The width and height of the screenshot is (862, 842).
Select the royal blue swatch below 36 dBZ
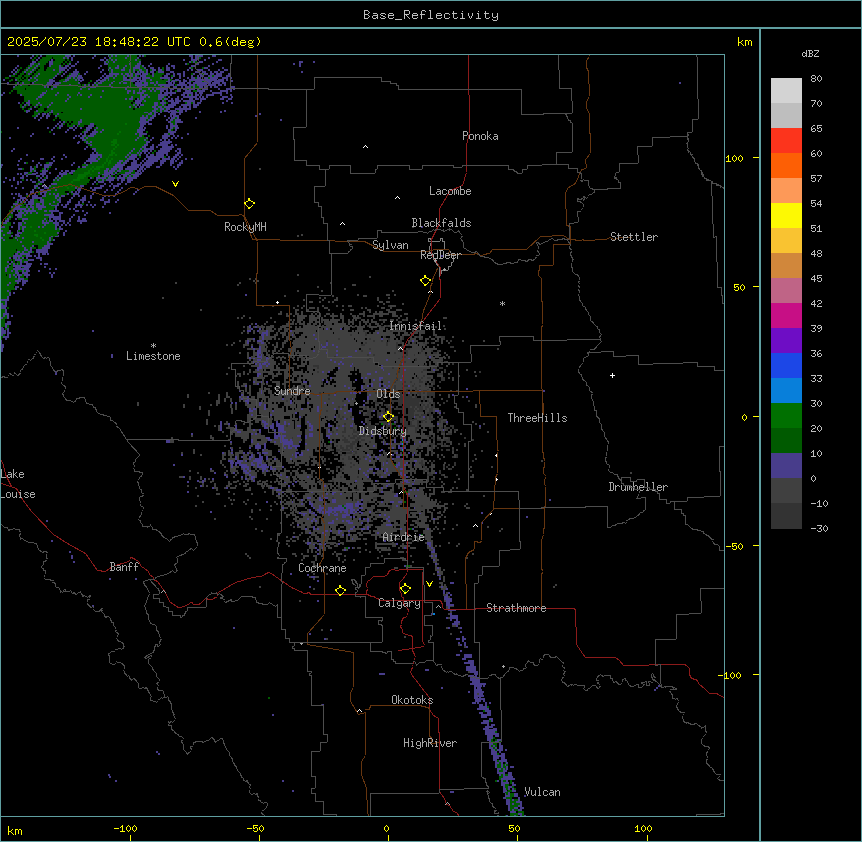pyautogui.click(x=786, y=365)
